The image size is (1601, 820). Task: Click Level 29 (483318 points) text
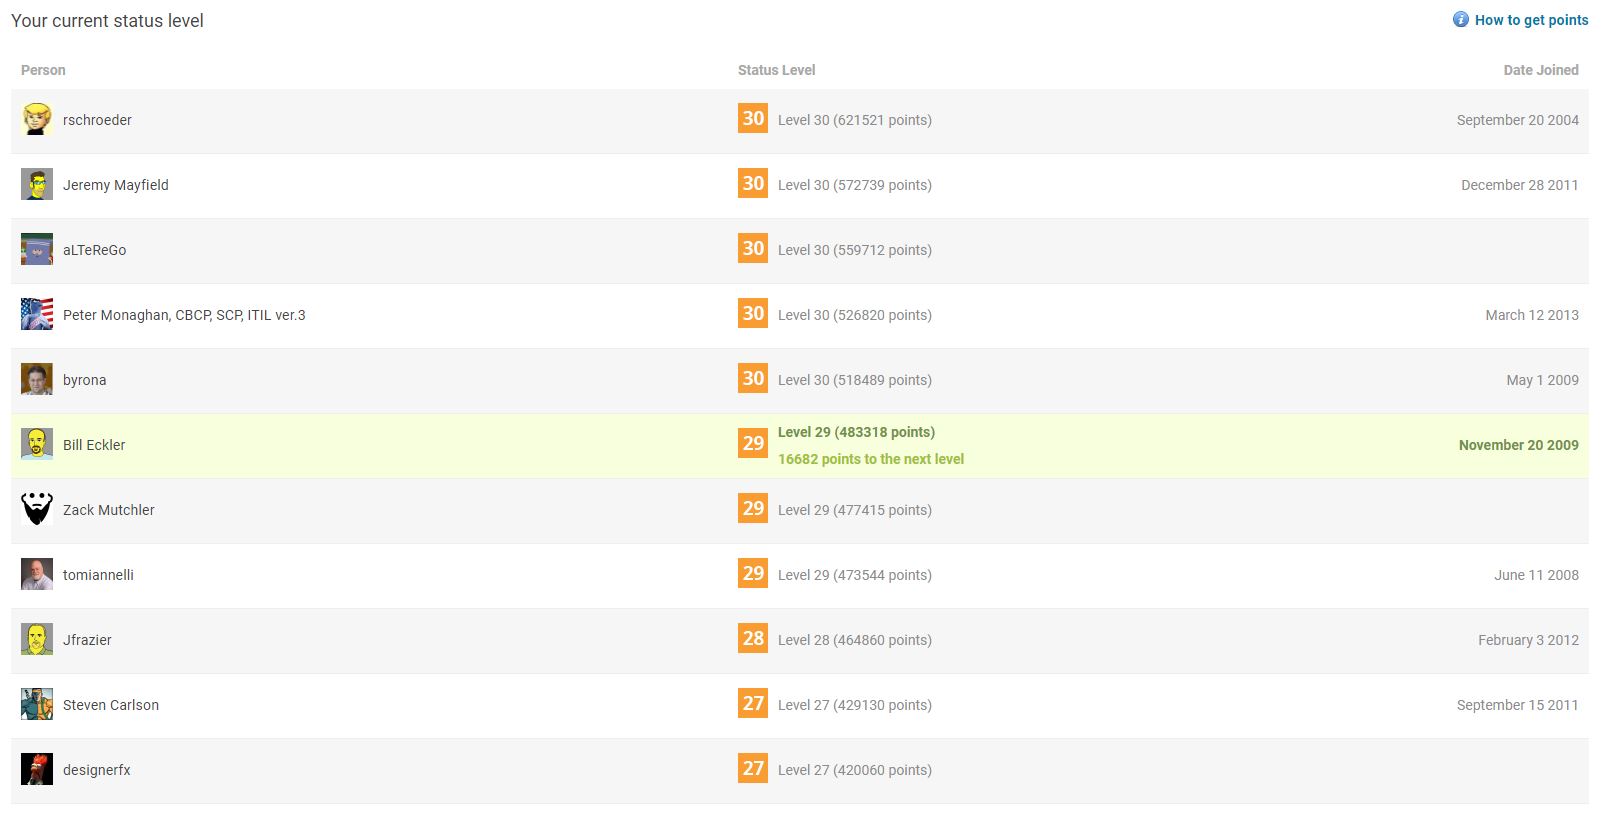tap(857, 432)
